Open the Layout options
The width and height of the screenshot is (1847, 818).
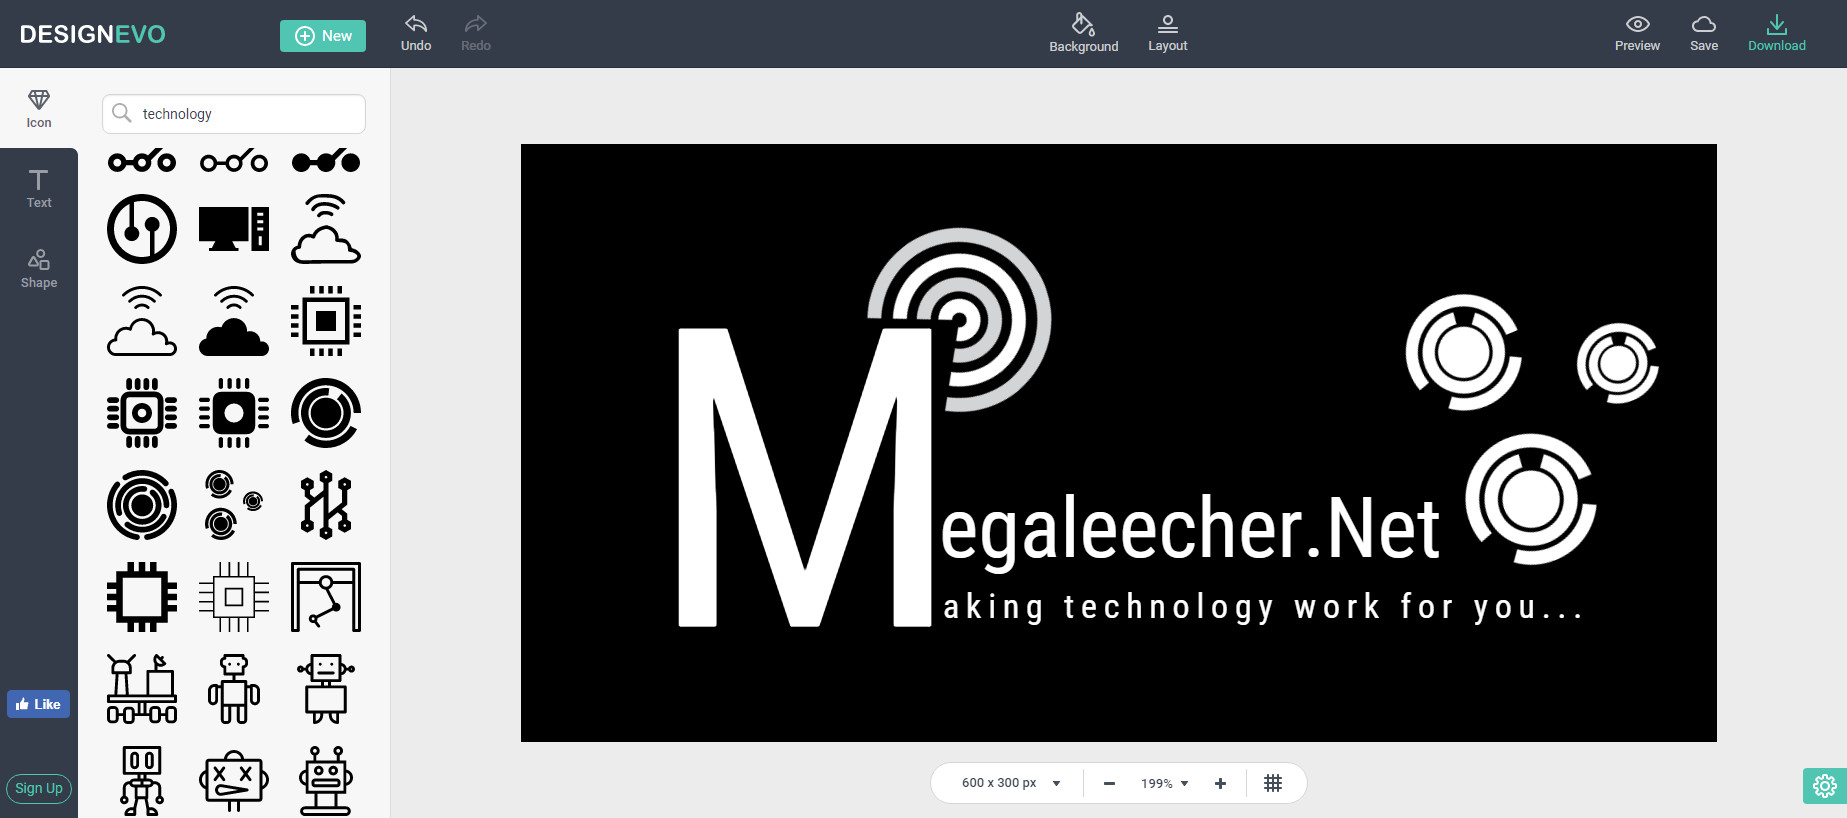tap(1167, 33)
